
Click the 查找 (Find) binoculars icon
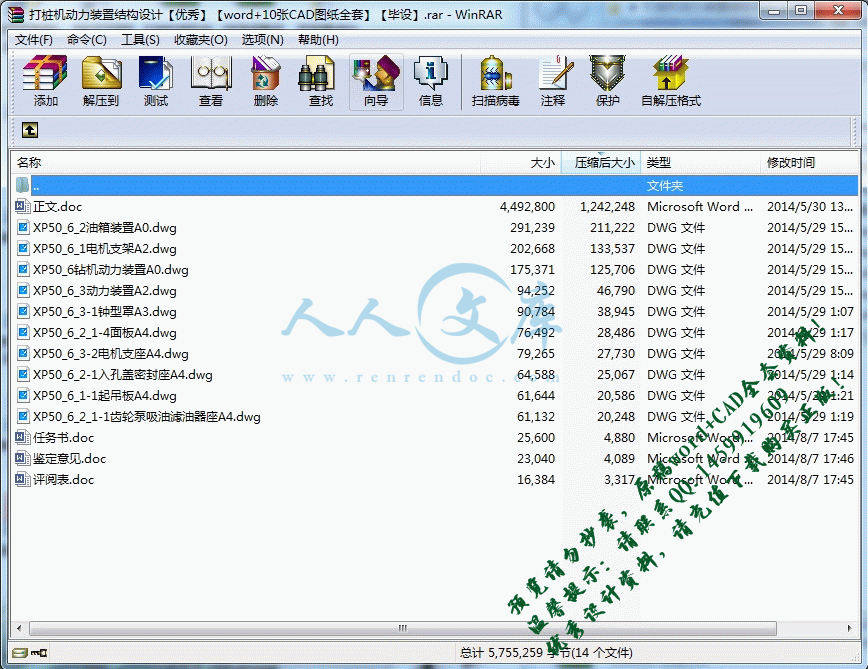point(316,73)
